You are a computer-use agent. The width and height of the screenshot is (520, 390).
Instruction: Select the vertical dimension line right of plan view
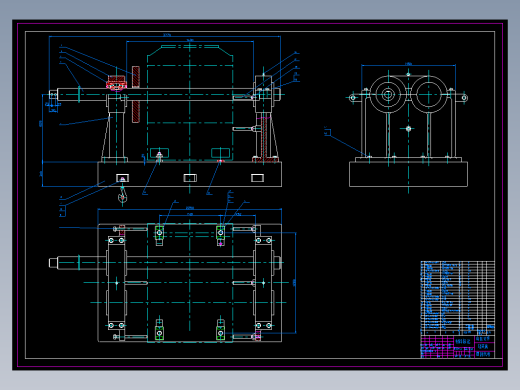coord(295,283)
